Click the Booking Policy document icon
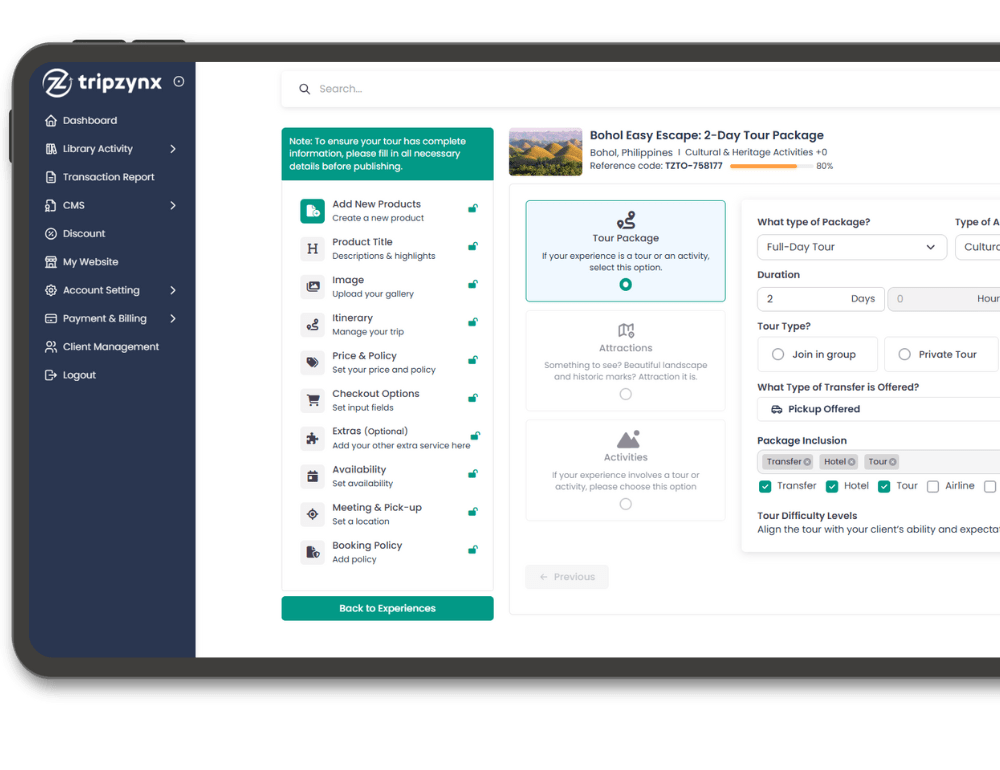Viewport: 1000px width, 770px height. (312, 552)
